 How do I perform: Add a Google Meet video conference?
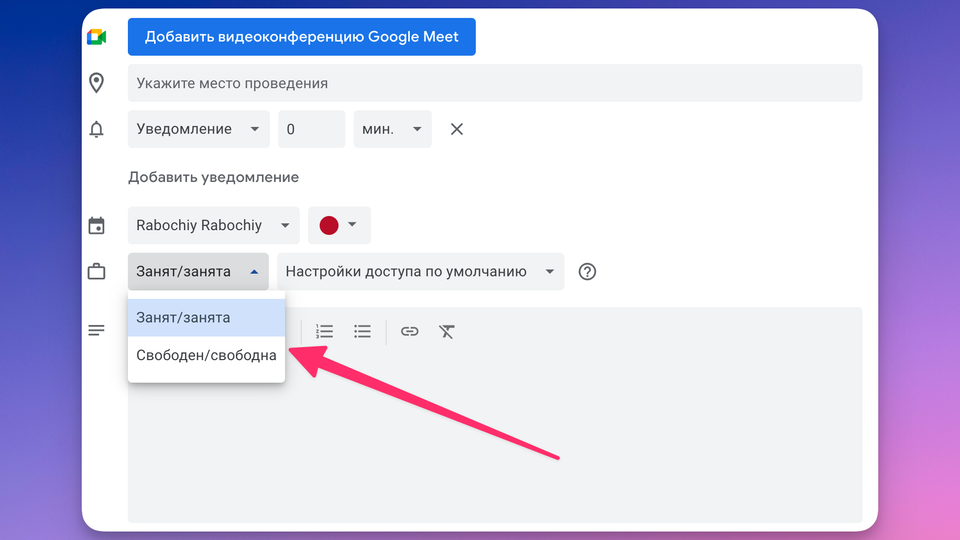click(x=301, y=37)
